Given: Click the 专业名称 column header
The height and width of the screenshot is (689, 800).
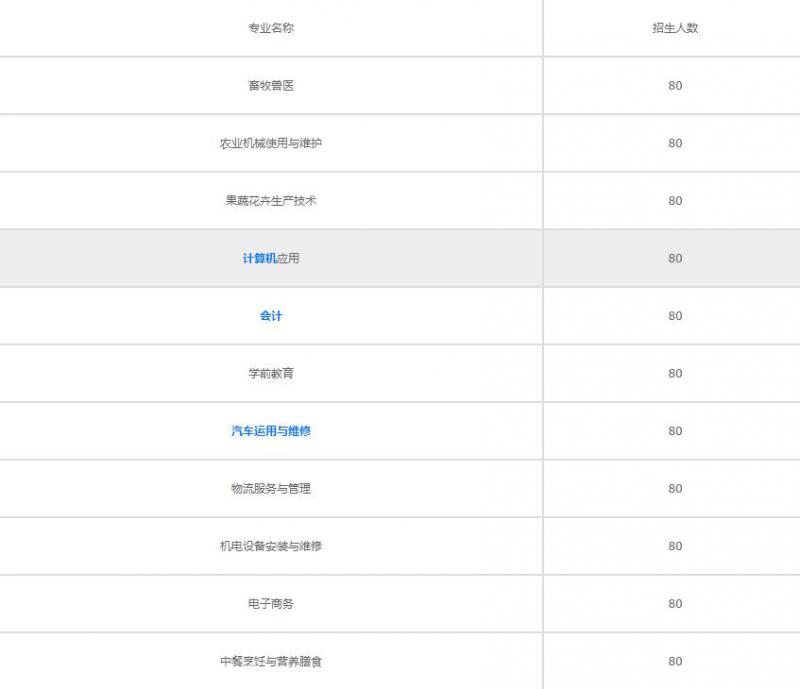Looking at the screenshot, I should pyautogui.click(x=271, y=28).
